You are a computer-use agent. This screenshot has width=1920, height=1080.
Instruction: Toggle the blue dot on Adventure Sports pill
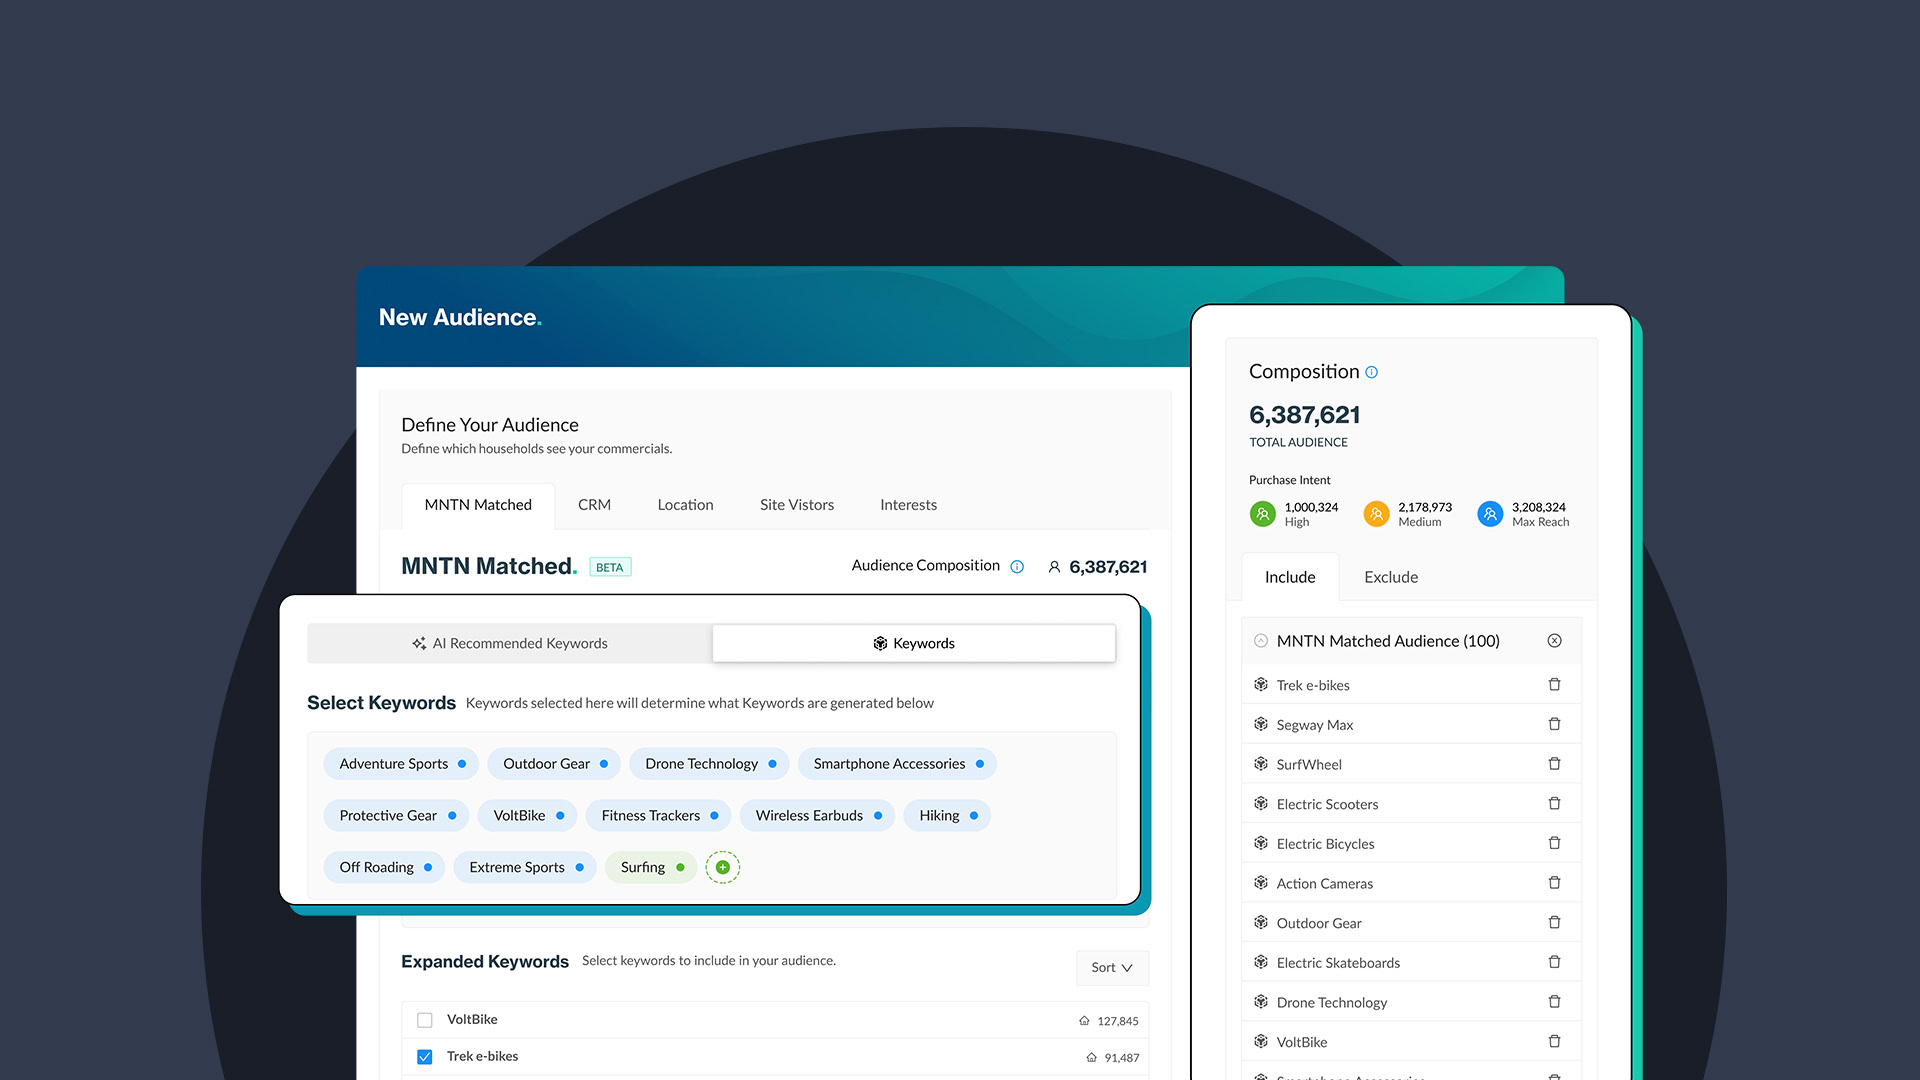463,763
